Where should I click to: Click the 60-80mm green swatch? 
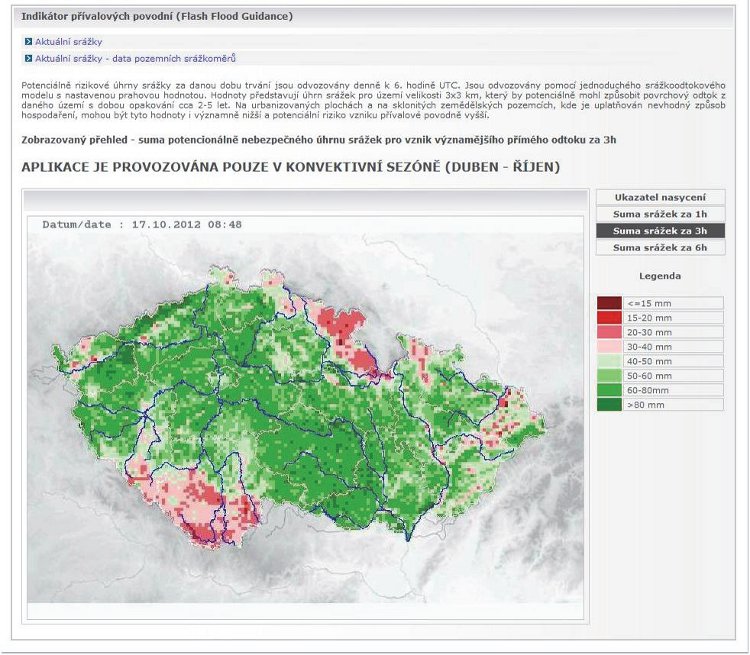click(609, 390)
